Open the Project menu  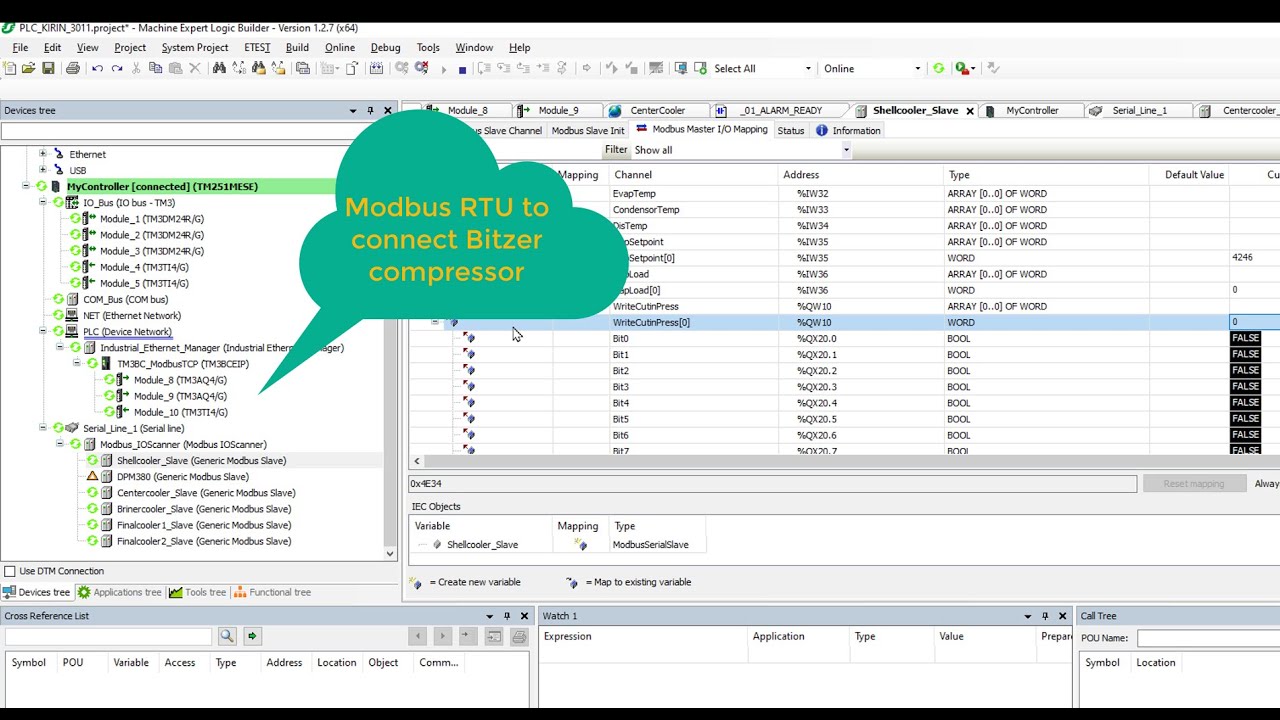click(130, 47)
